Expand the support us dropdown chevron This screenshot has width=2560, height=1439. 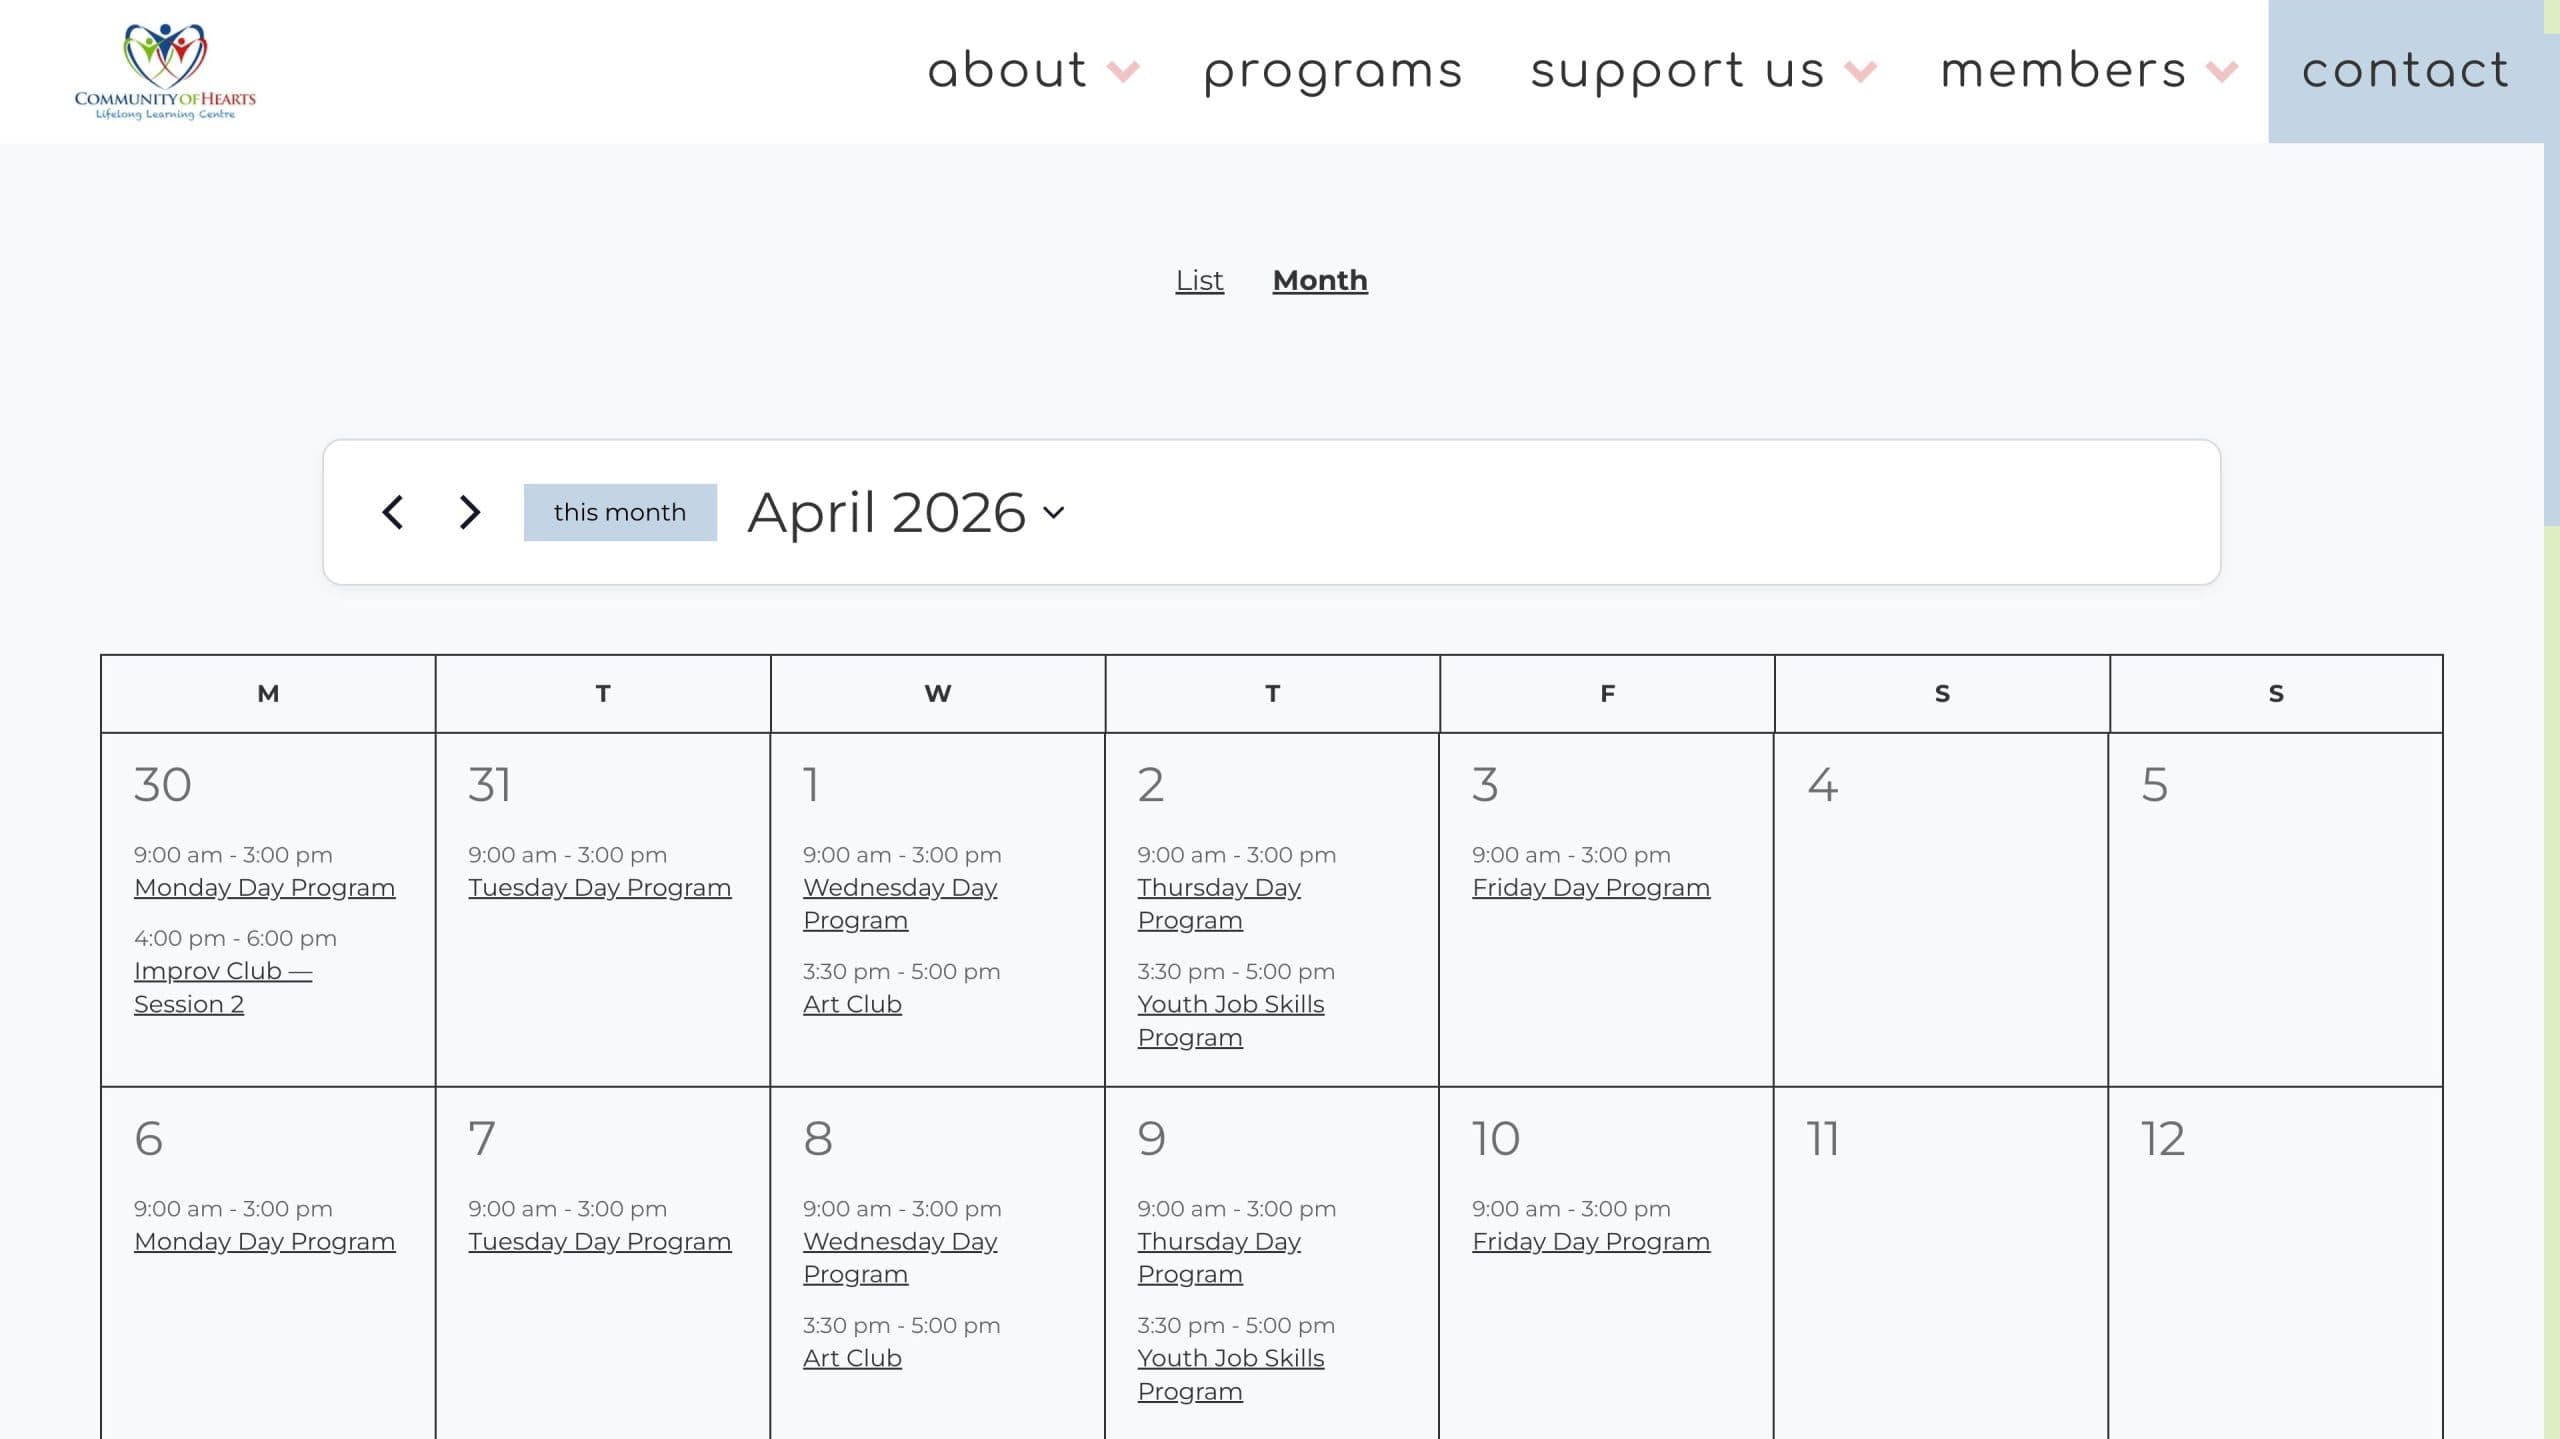(1860, 72)
